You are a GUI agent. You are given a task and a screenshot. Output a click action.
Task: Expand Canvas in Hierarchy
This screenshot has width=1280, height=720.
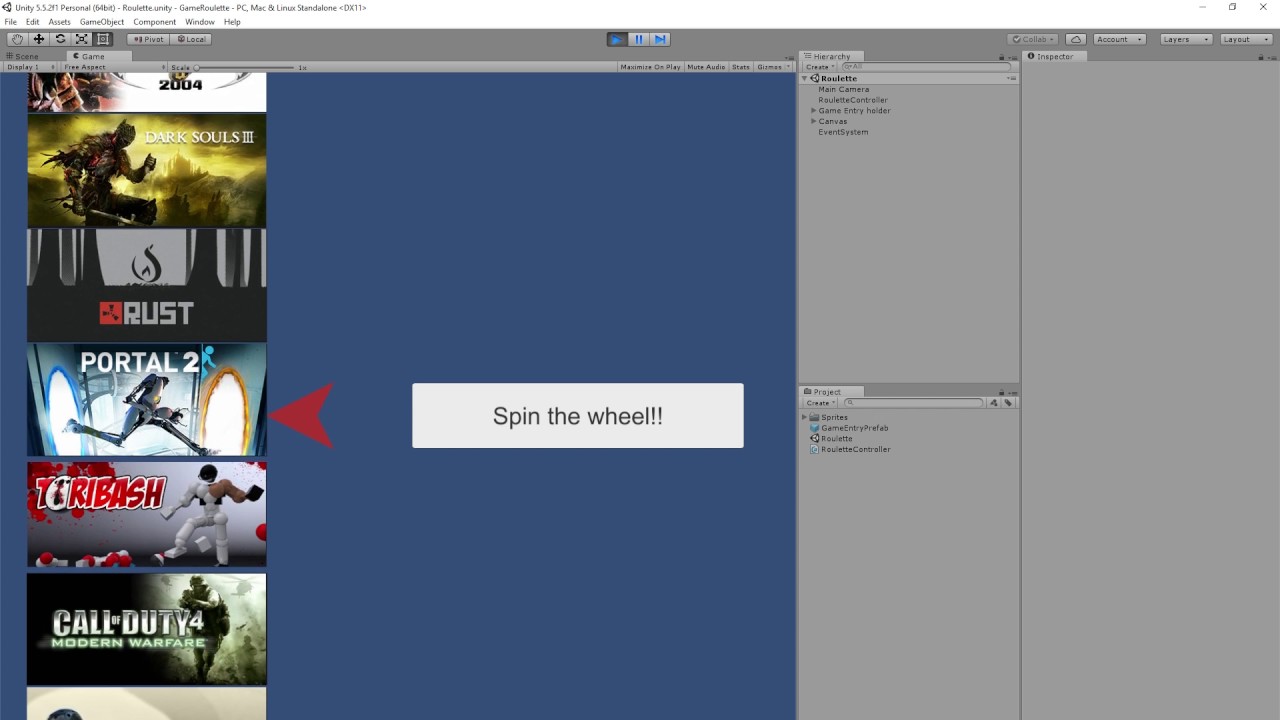tap(814, 121)
